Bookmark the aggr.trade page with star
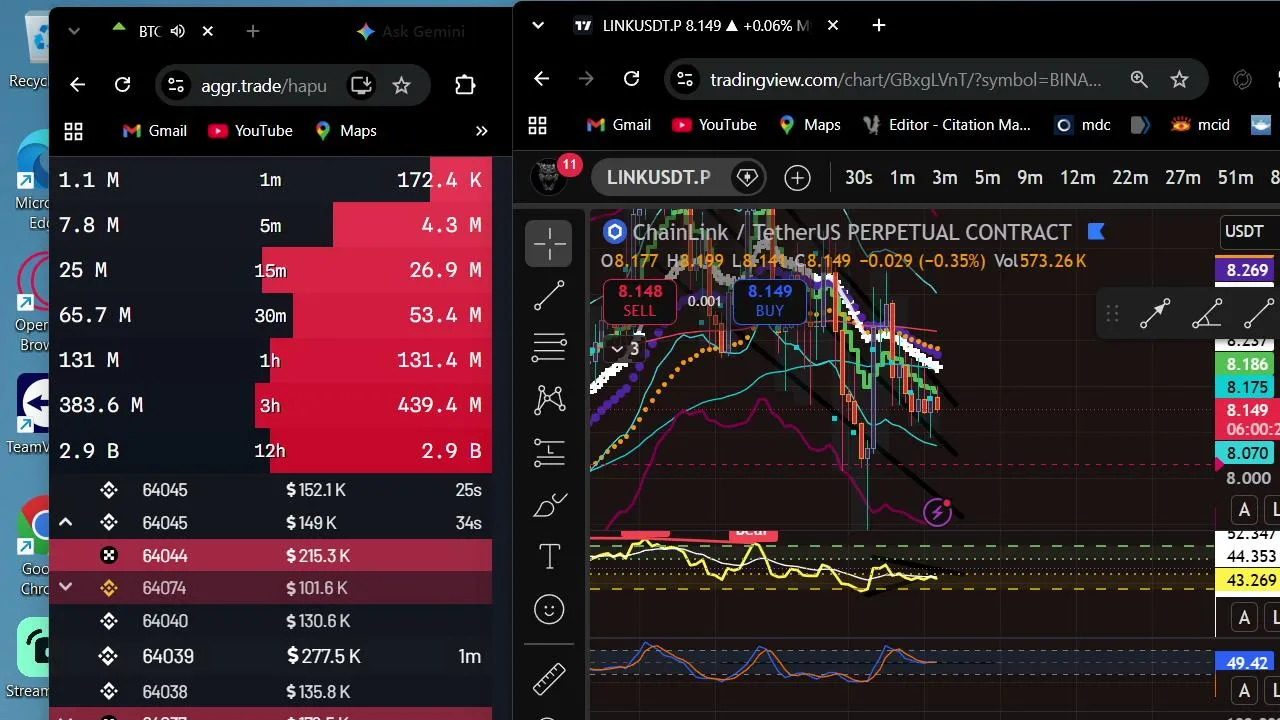This screenshot has height=720, width=1280. 401,85
